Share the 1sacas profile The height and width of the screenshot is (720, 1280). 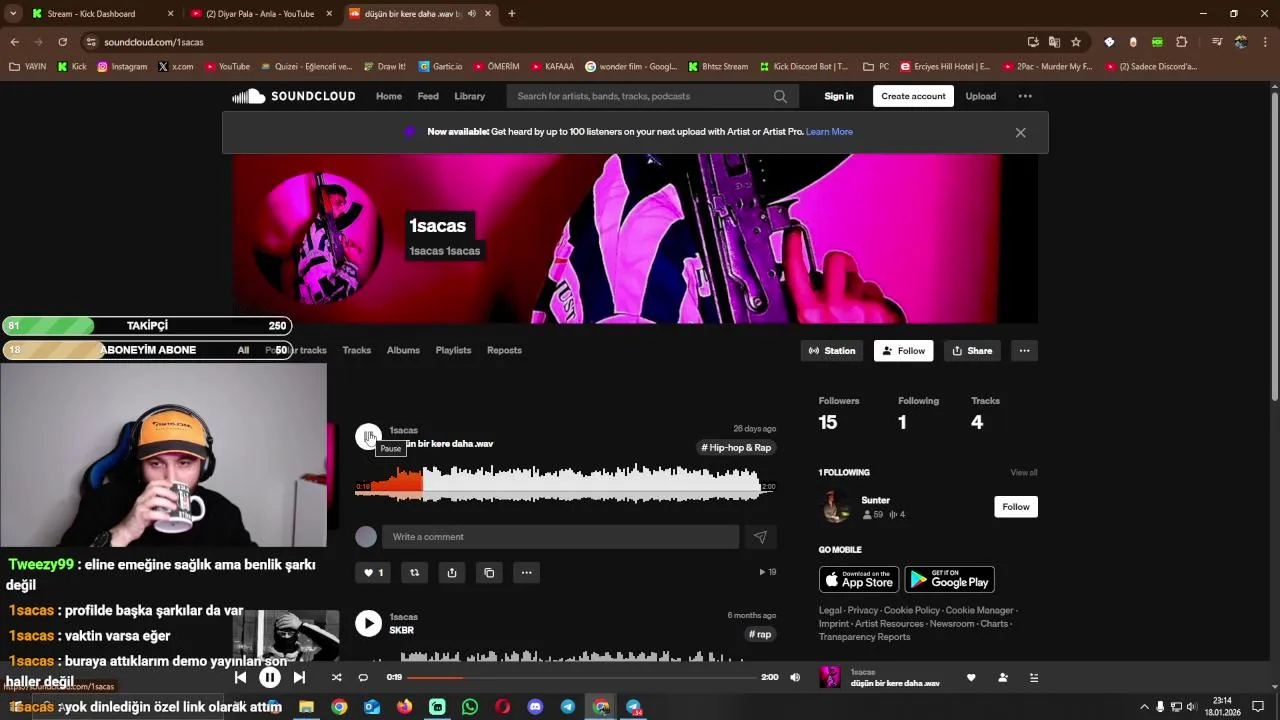click(972, 351)
